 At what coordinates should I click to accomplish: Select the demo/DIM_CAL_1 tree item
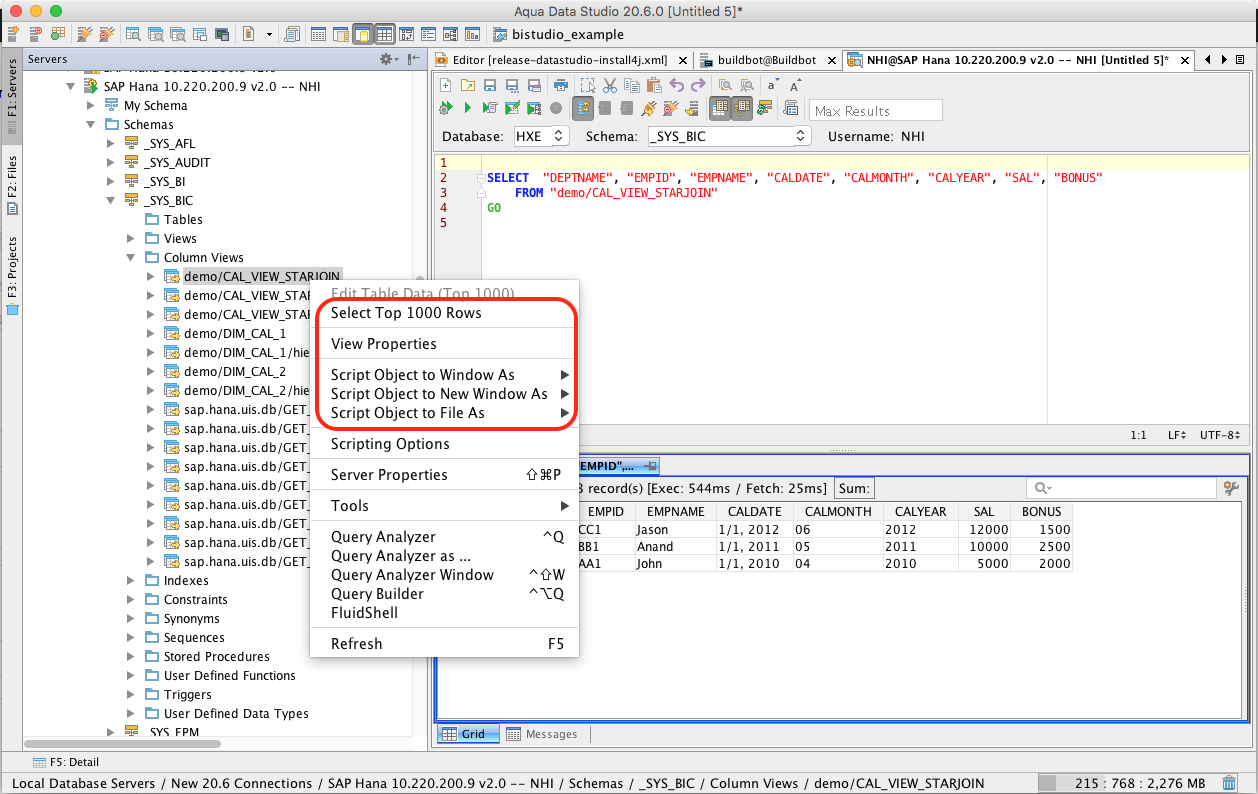(x=235, y=334)
